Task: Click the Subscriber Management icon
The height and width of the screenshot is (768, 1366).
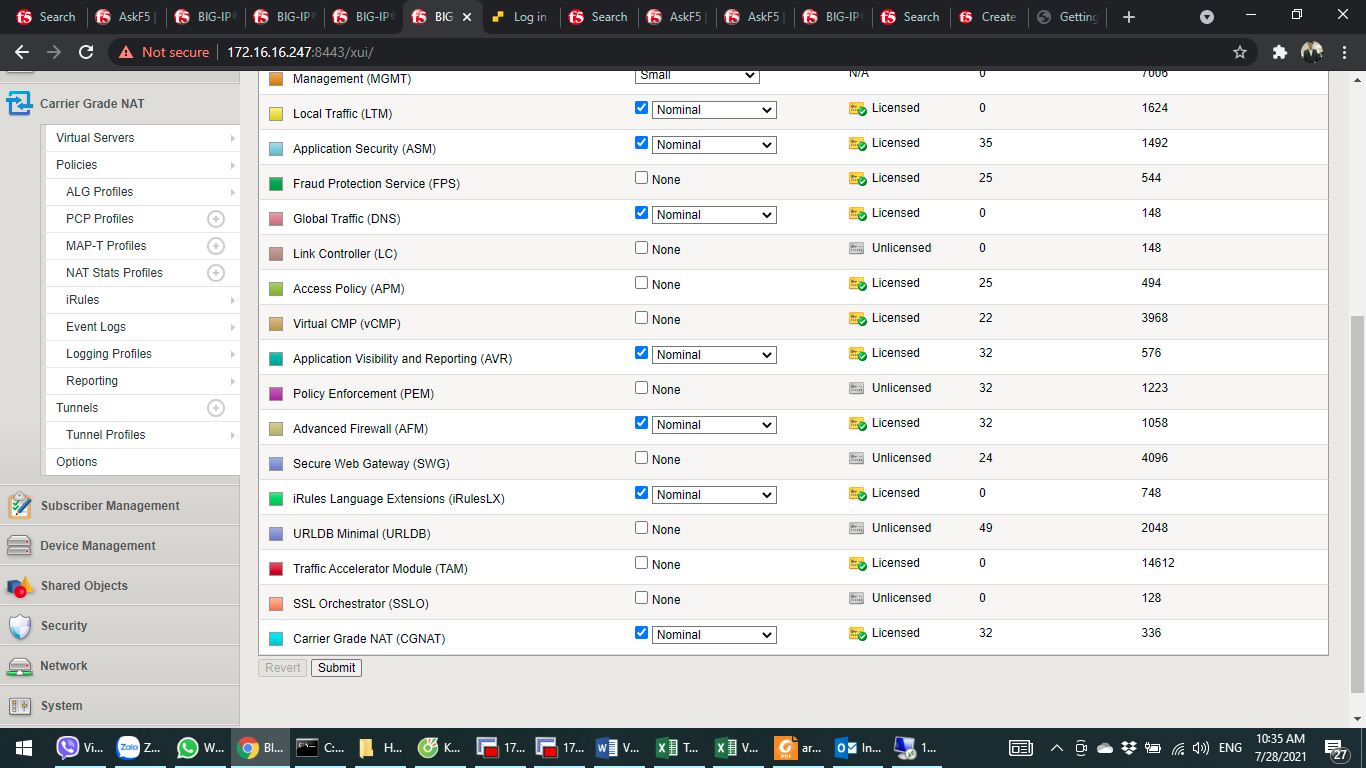Action: [x=19, y=506]
